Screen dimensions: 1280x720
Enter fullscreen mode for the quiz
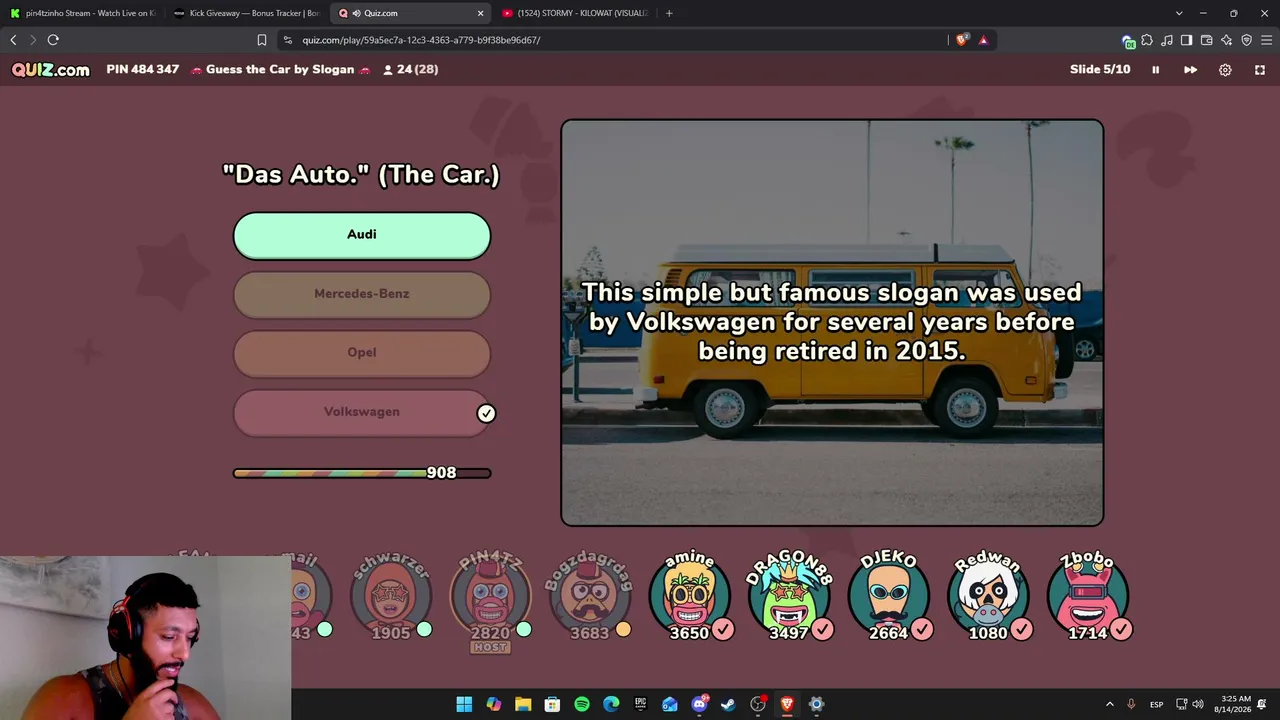(x=1260, y=70)
